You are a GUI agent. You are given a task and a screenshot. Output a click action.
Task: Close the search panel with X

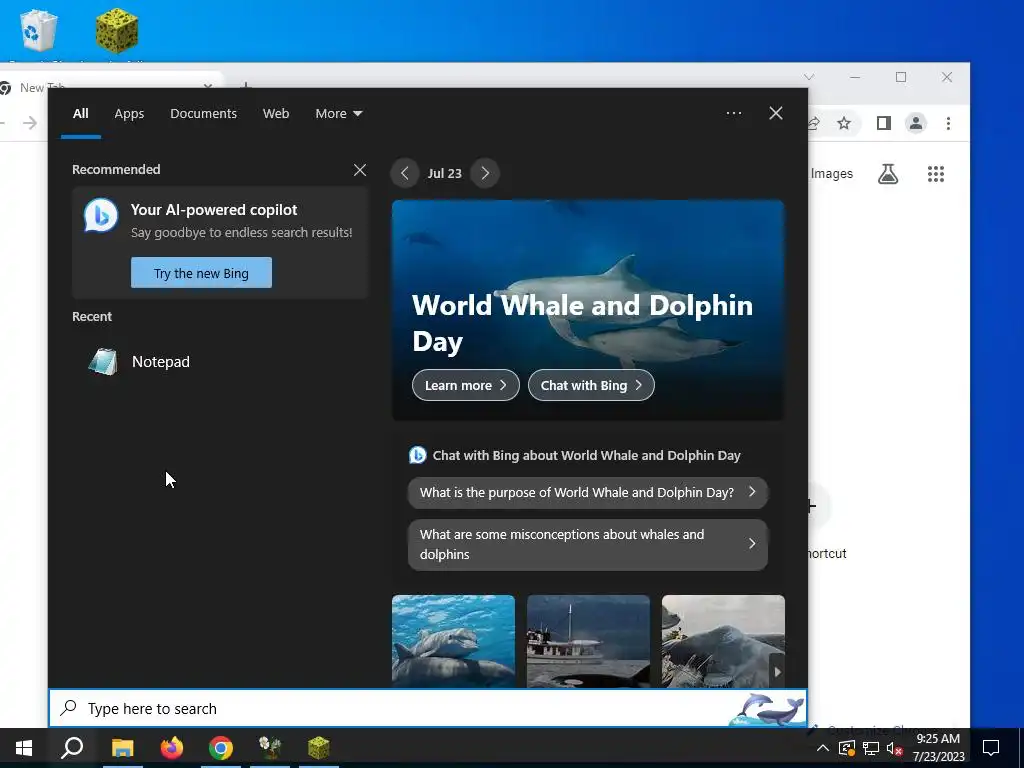click(x=775, y=113)
